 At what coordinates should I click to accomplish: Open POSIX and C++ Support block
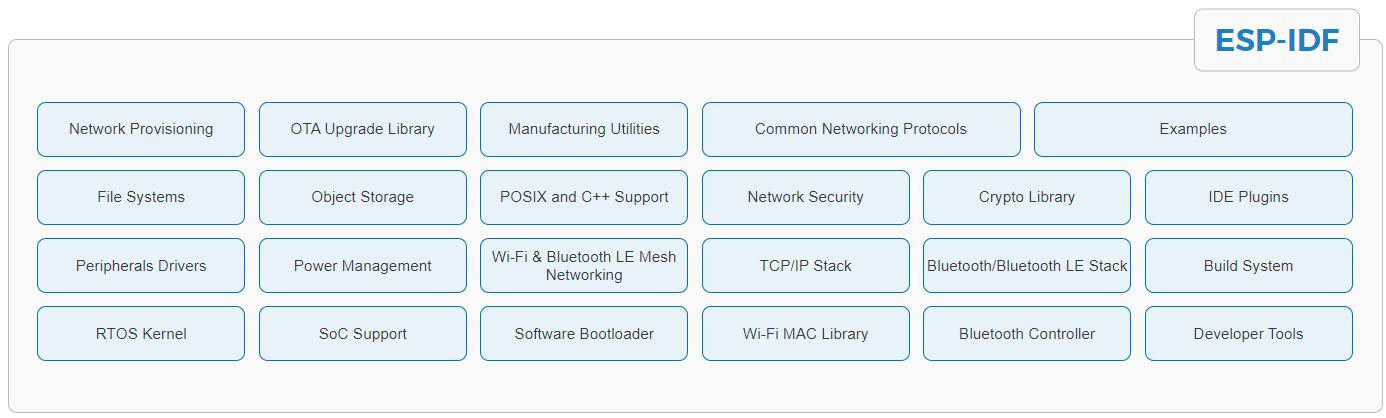584,197
